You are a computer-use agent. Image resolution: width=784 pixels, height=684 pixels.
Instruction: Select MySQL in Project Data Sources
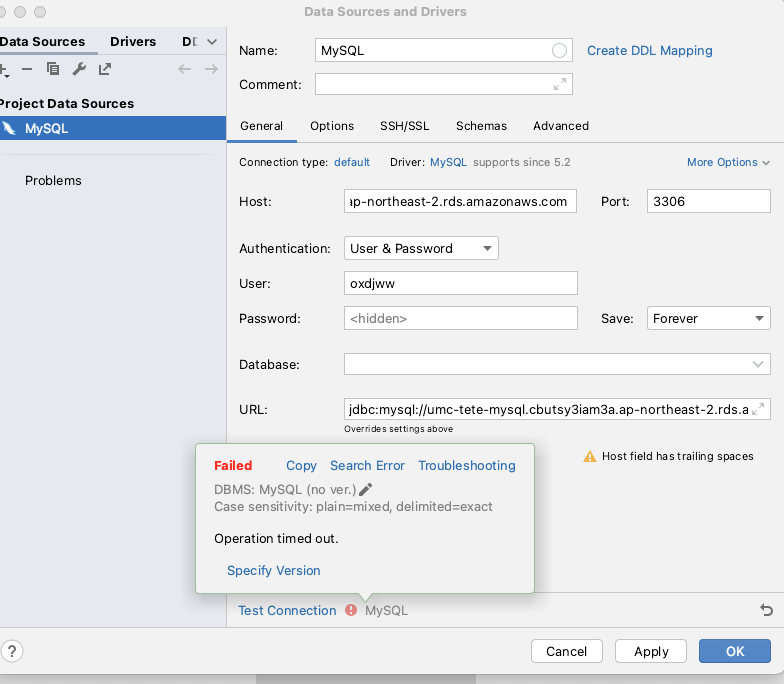click(113, 128)
